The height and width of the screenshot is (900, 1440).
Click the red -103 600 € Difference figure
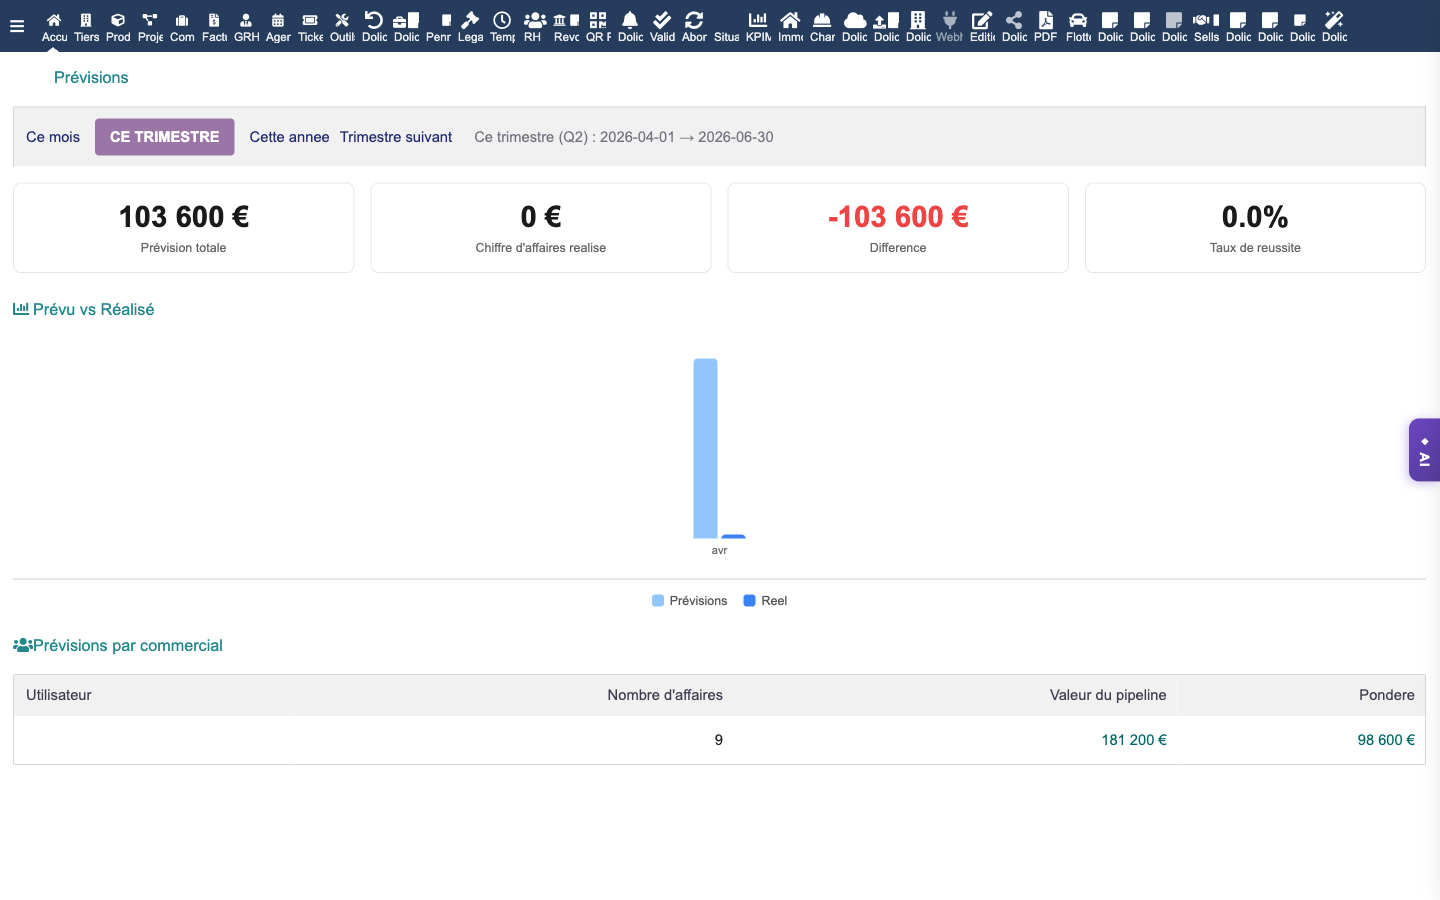[x=898, y=217]
